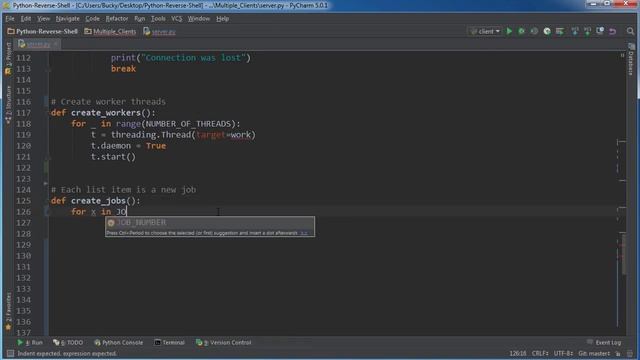Click the Run with Coverage icon
This screenshot has height=360, width=640.
[x=534, y=31]
